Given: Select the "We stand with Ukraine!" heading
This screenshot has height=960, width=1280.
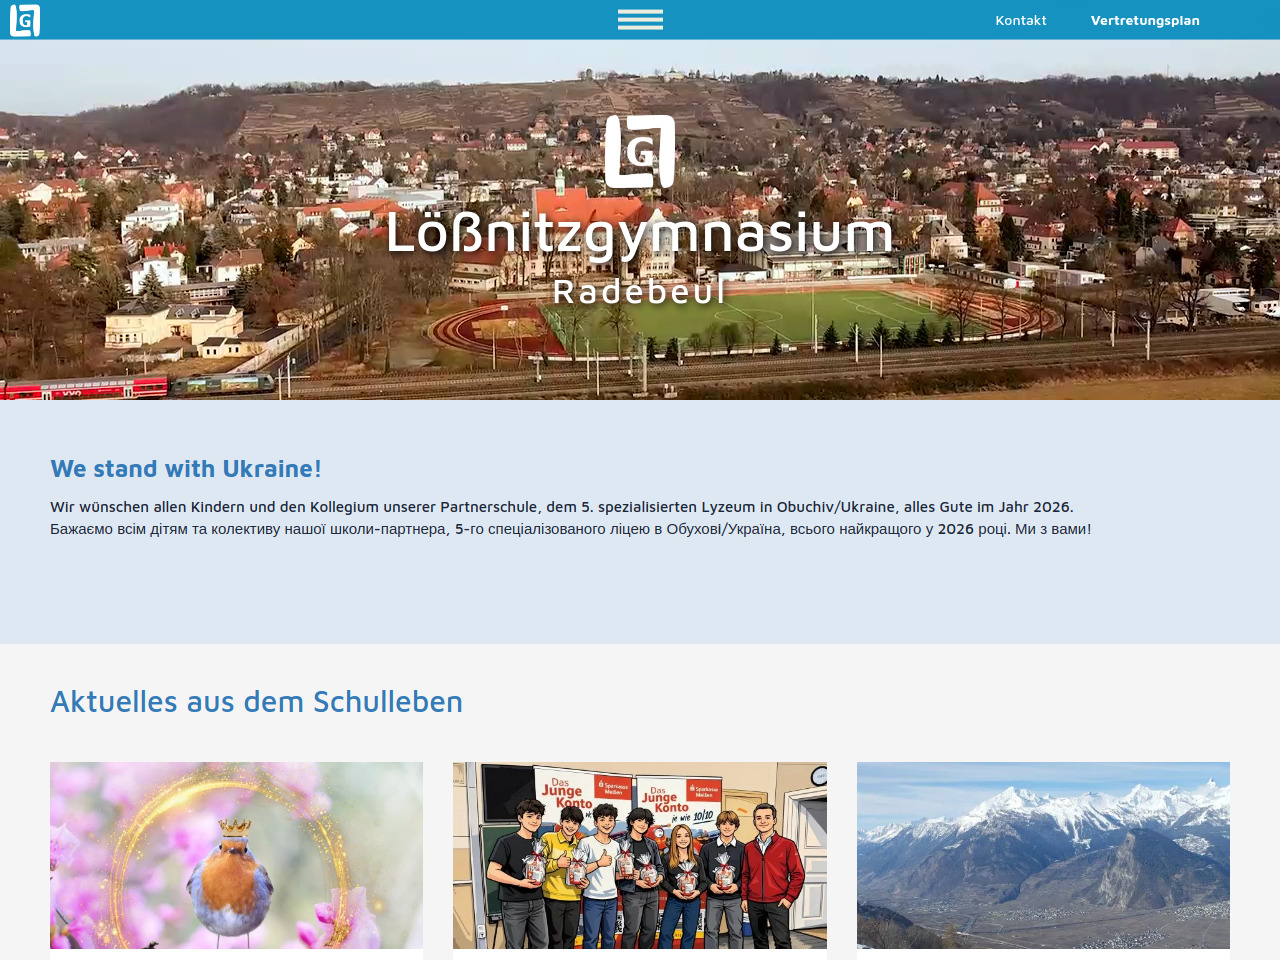Looking at the screenshot, I should (x=186, y=469).
